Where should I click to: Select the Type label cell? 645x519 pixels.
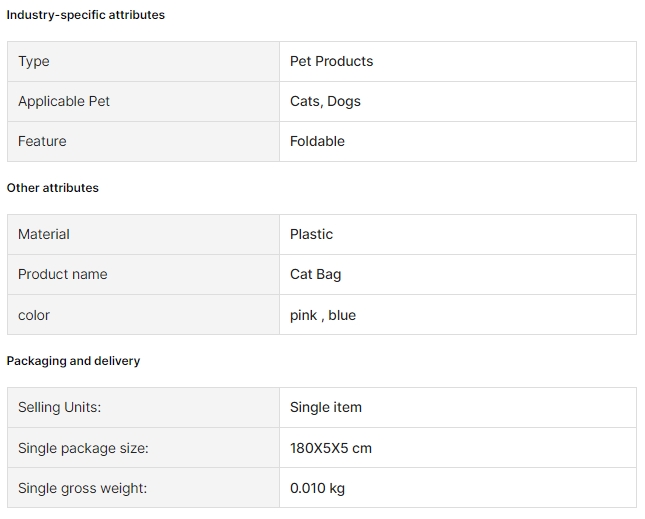[x=143, y=61]
